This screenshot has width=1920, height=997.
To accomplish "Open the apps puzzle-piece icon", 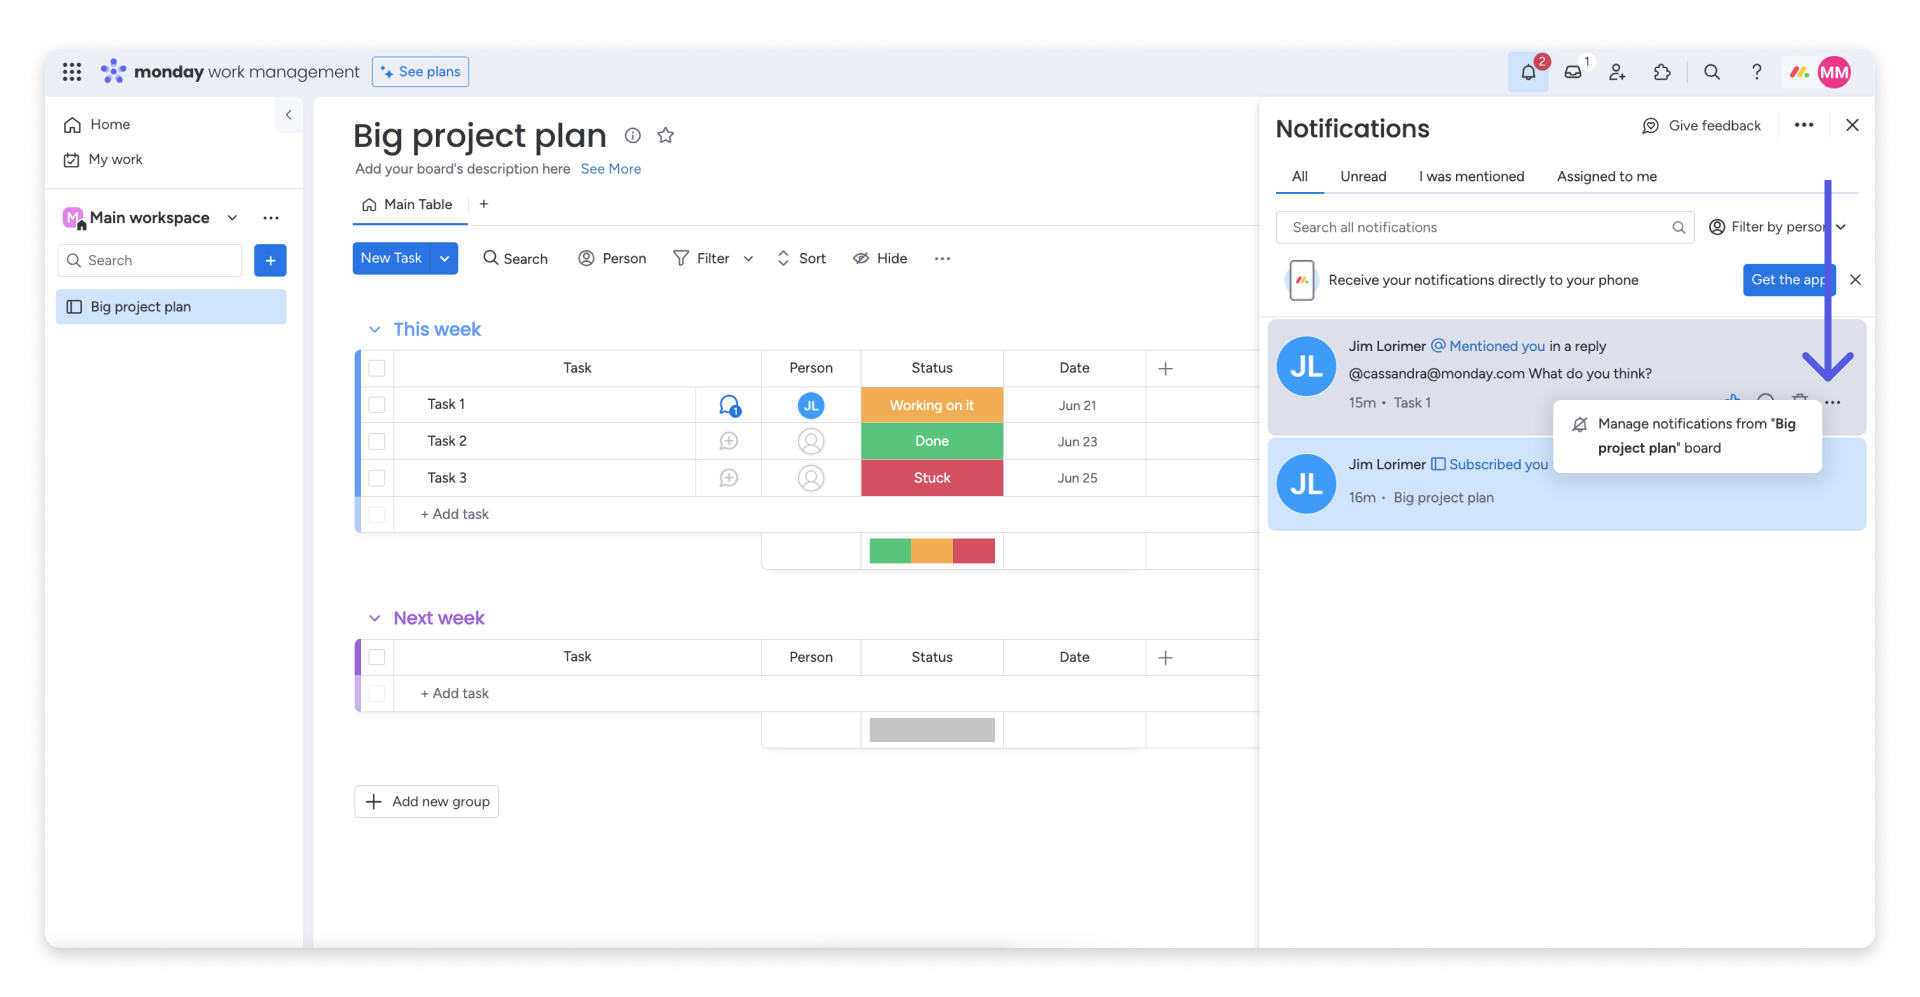I will coord(1662,72).
